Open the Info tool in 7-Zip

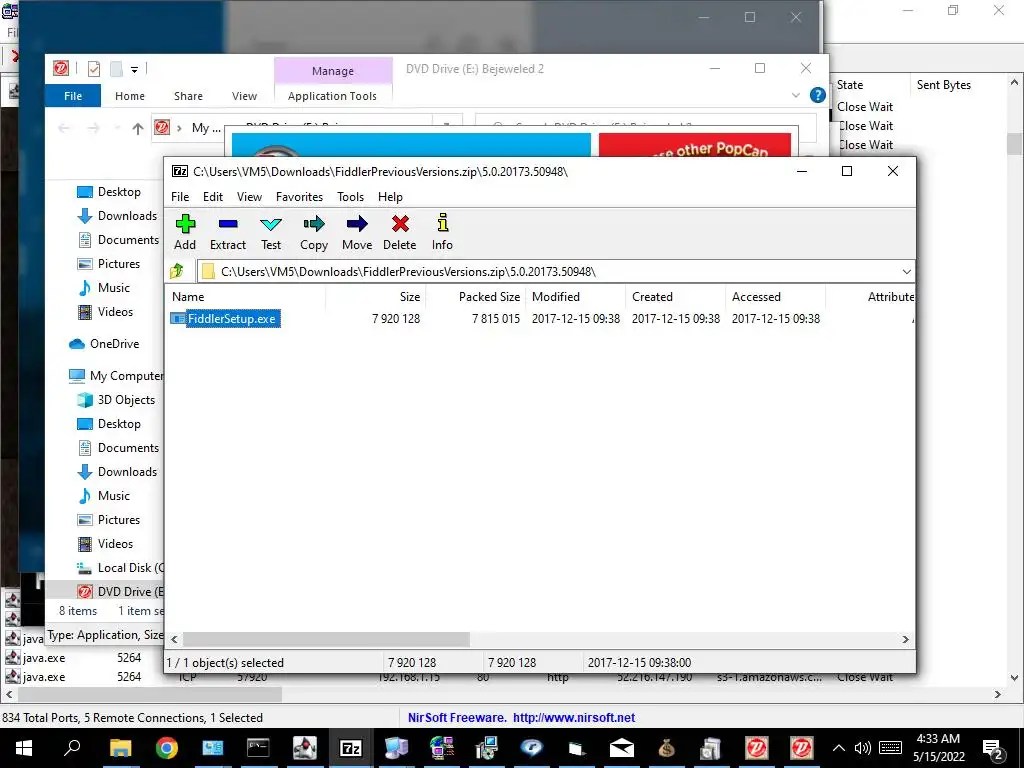442,232
